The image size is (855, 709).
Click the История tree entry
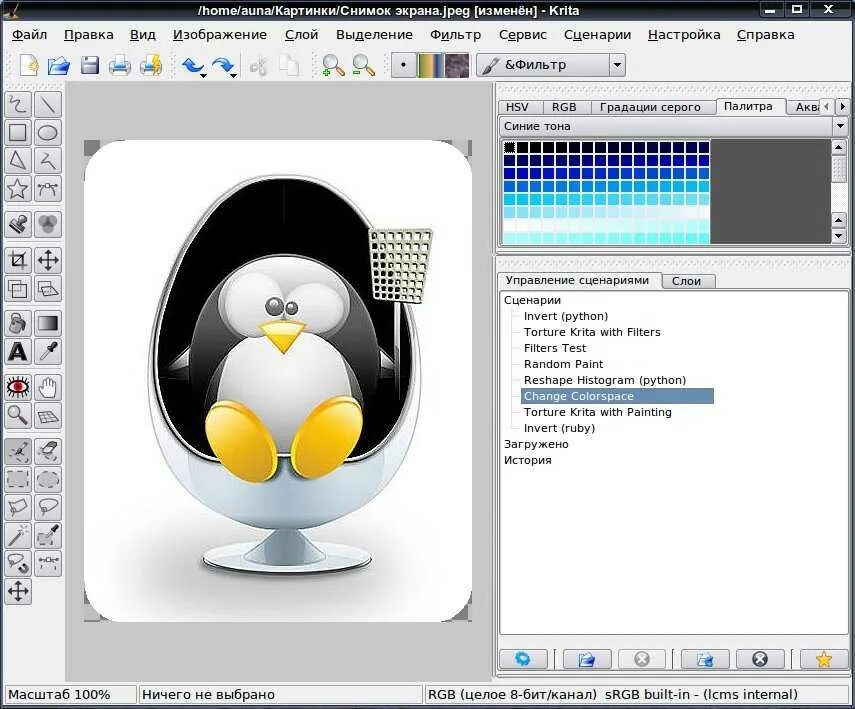(527, 460)
